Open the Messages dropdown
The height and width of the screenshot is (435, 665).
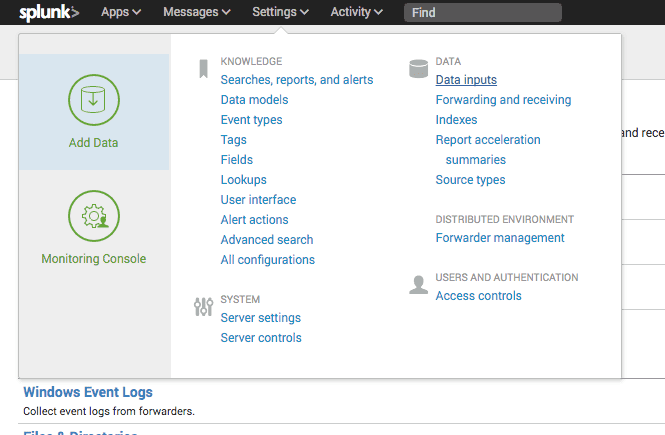(197, 12)
